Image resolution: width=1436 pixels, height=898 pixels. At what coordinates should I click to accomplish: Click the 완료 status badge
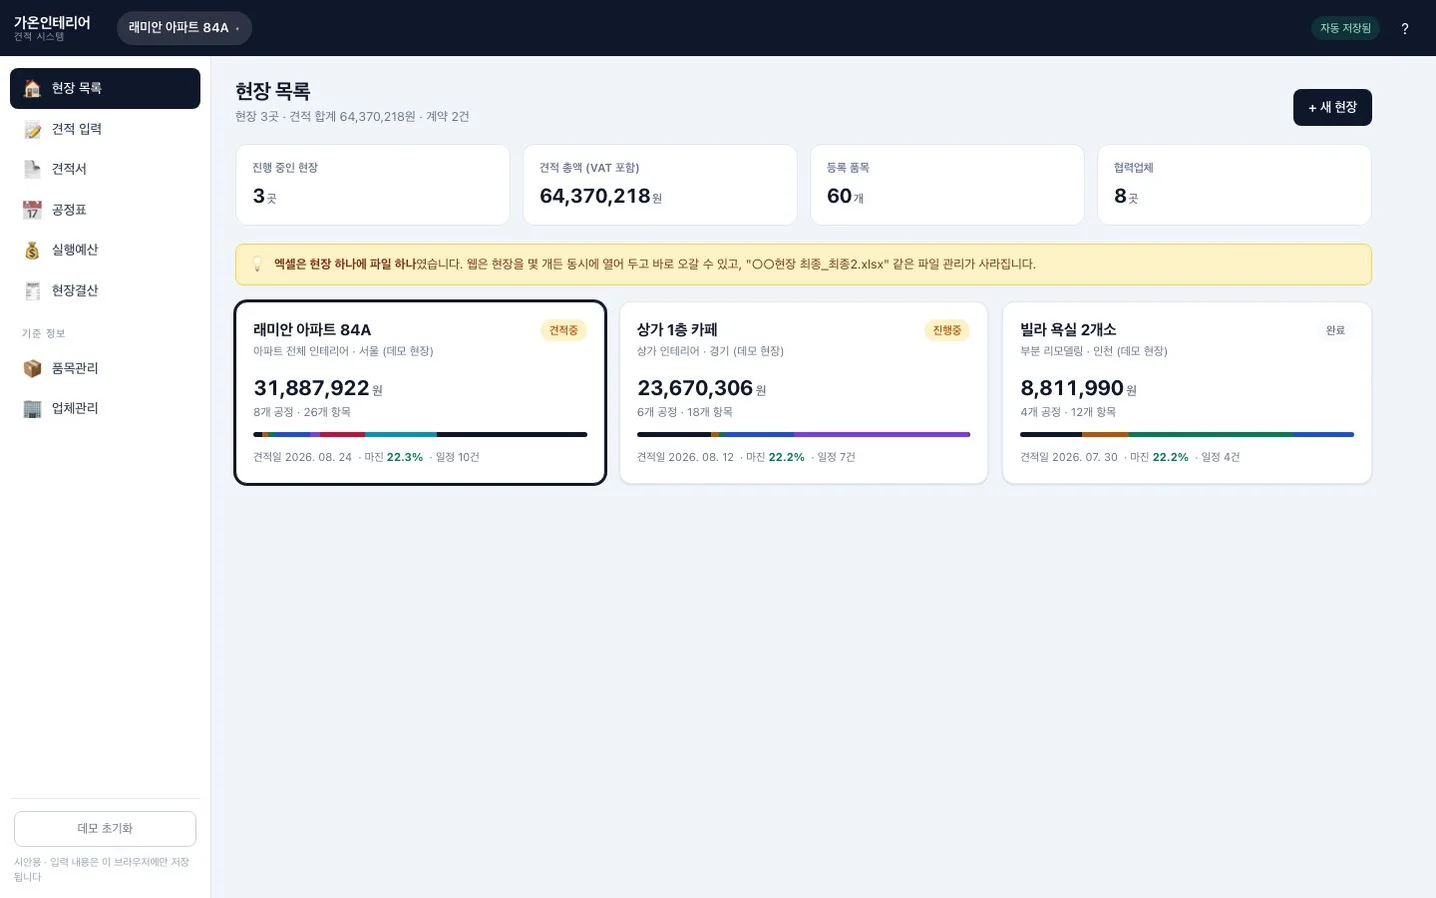pyautogui.click(x=1335, y=330)
